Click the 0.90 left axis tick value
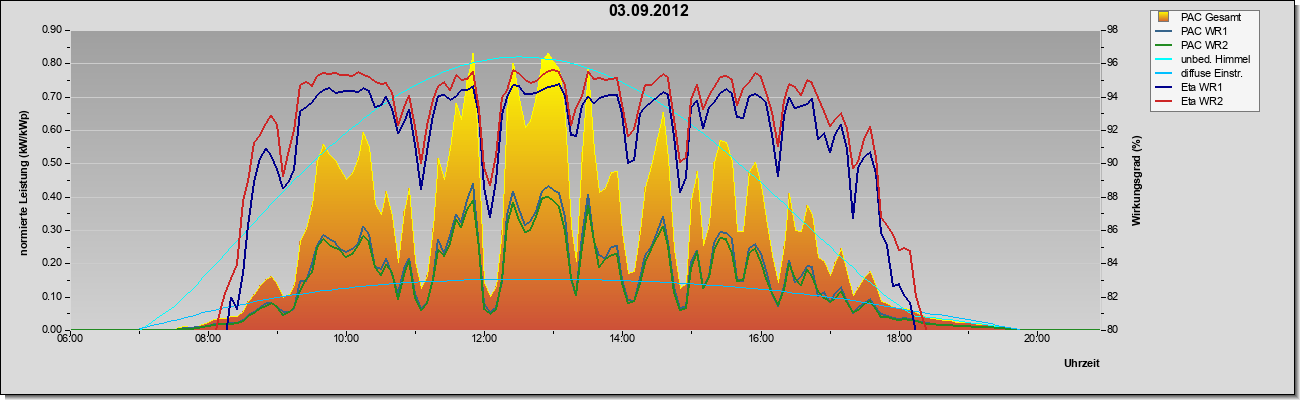 point(52,30)
